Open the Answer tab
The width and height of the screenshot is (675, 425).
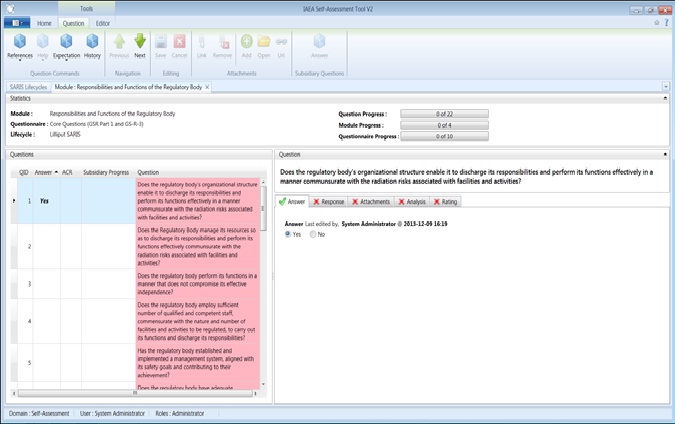tap(292, 202)
